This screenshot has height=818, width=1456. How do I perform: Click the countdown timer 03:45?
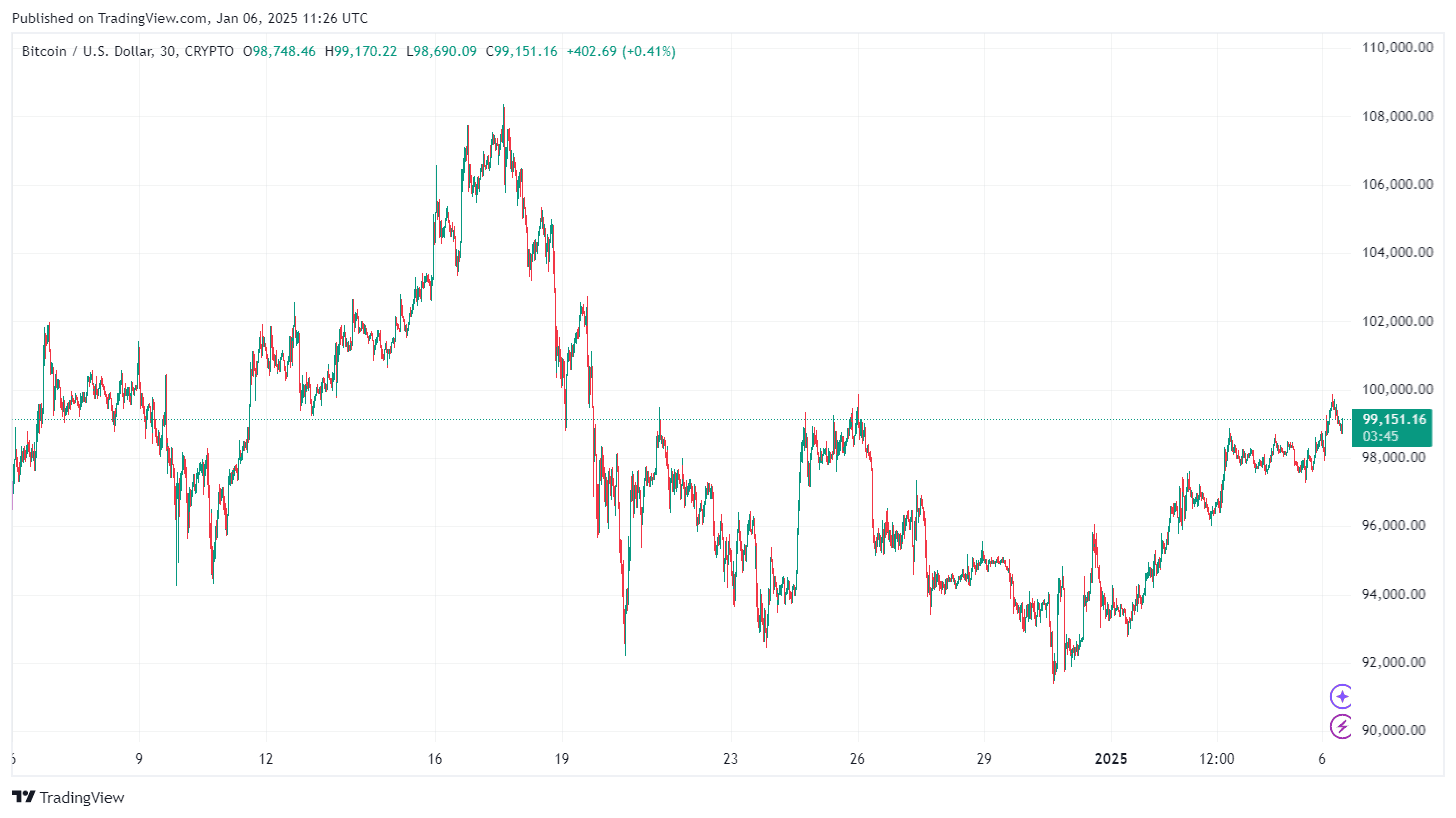[1380, 436]
